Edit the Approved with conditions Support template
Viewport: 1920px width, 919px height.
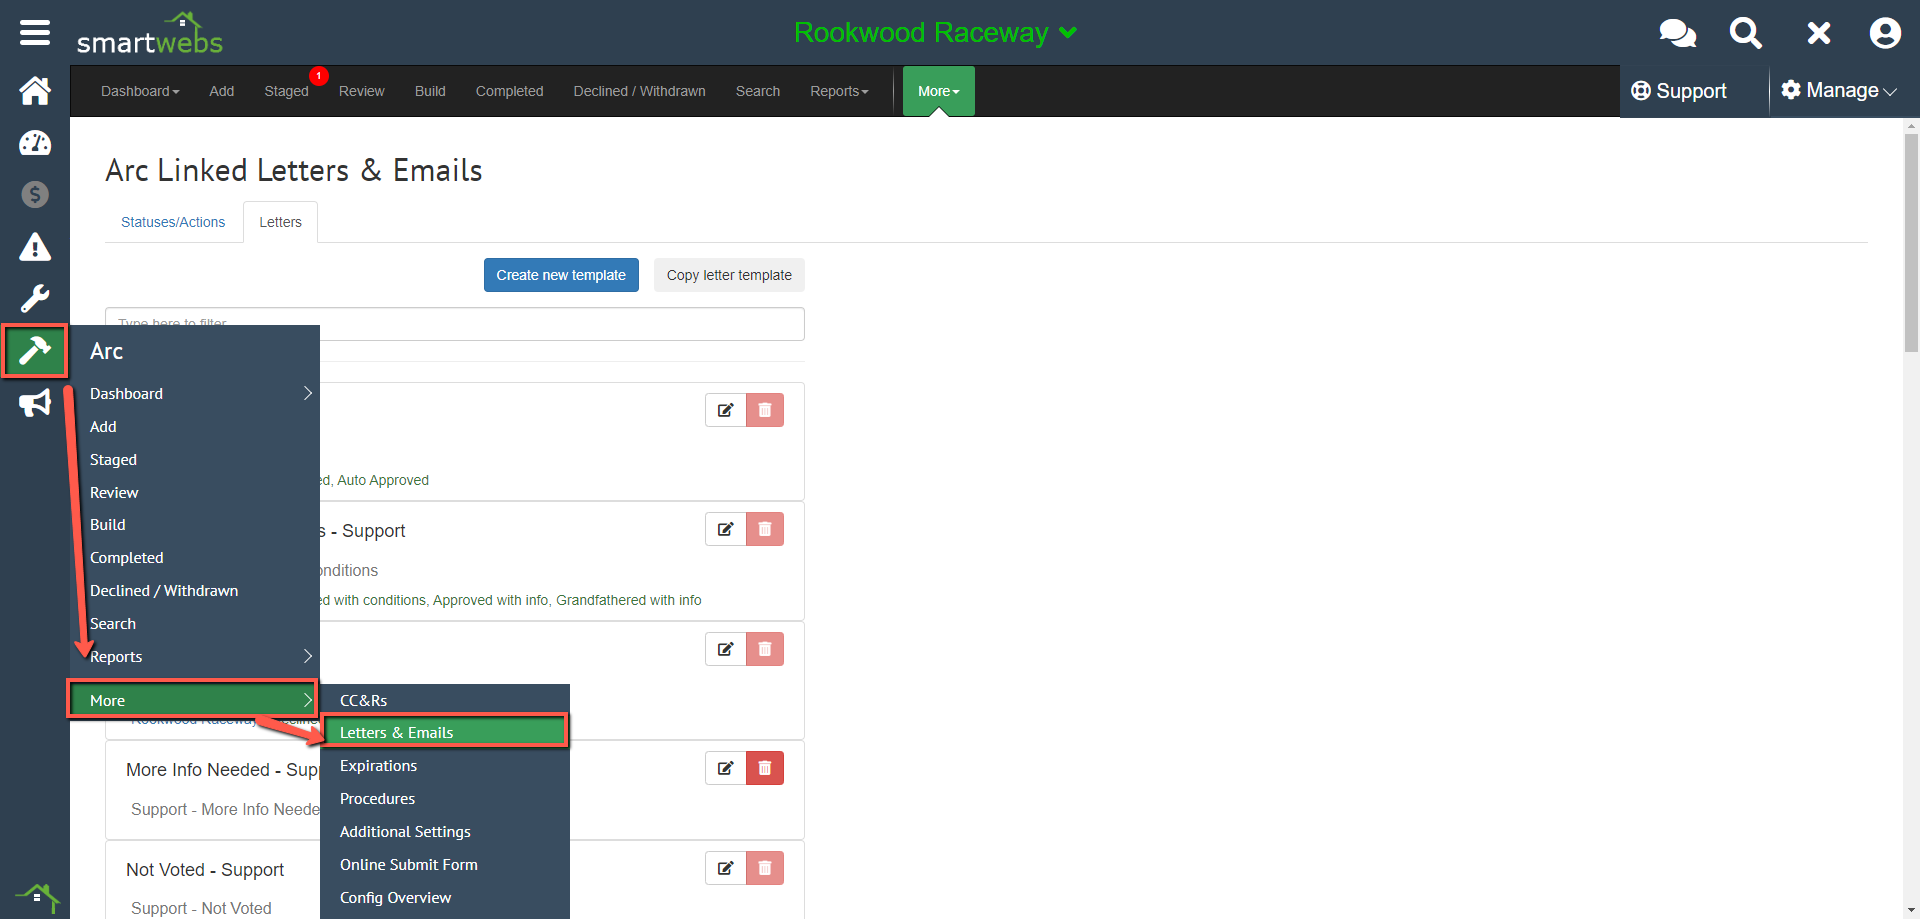point(726,529)
